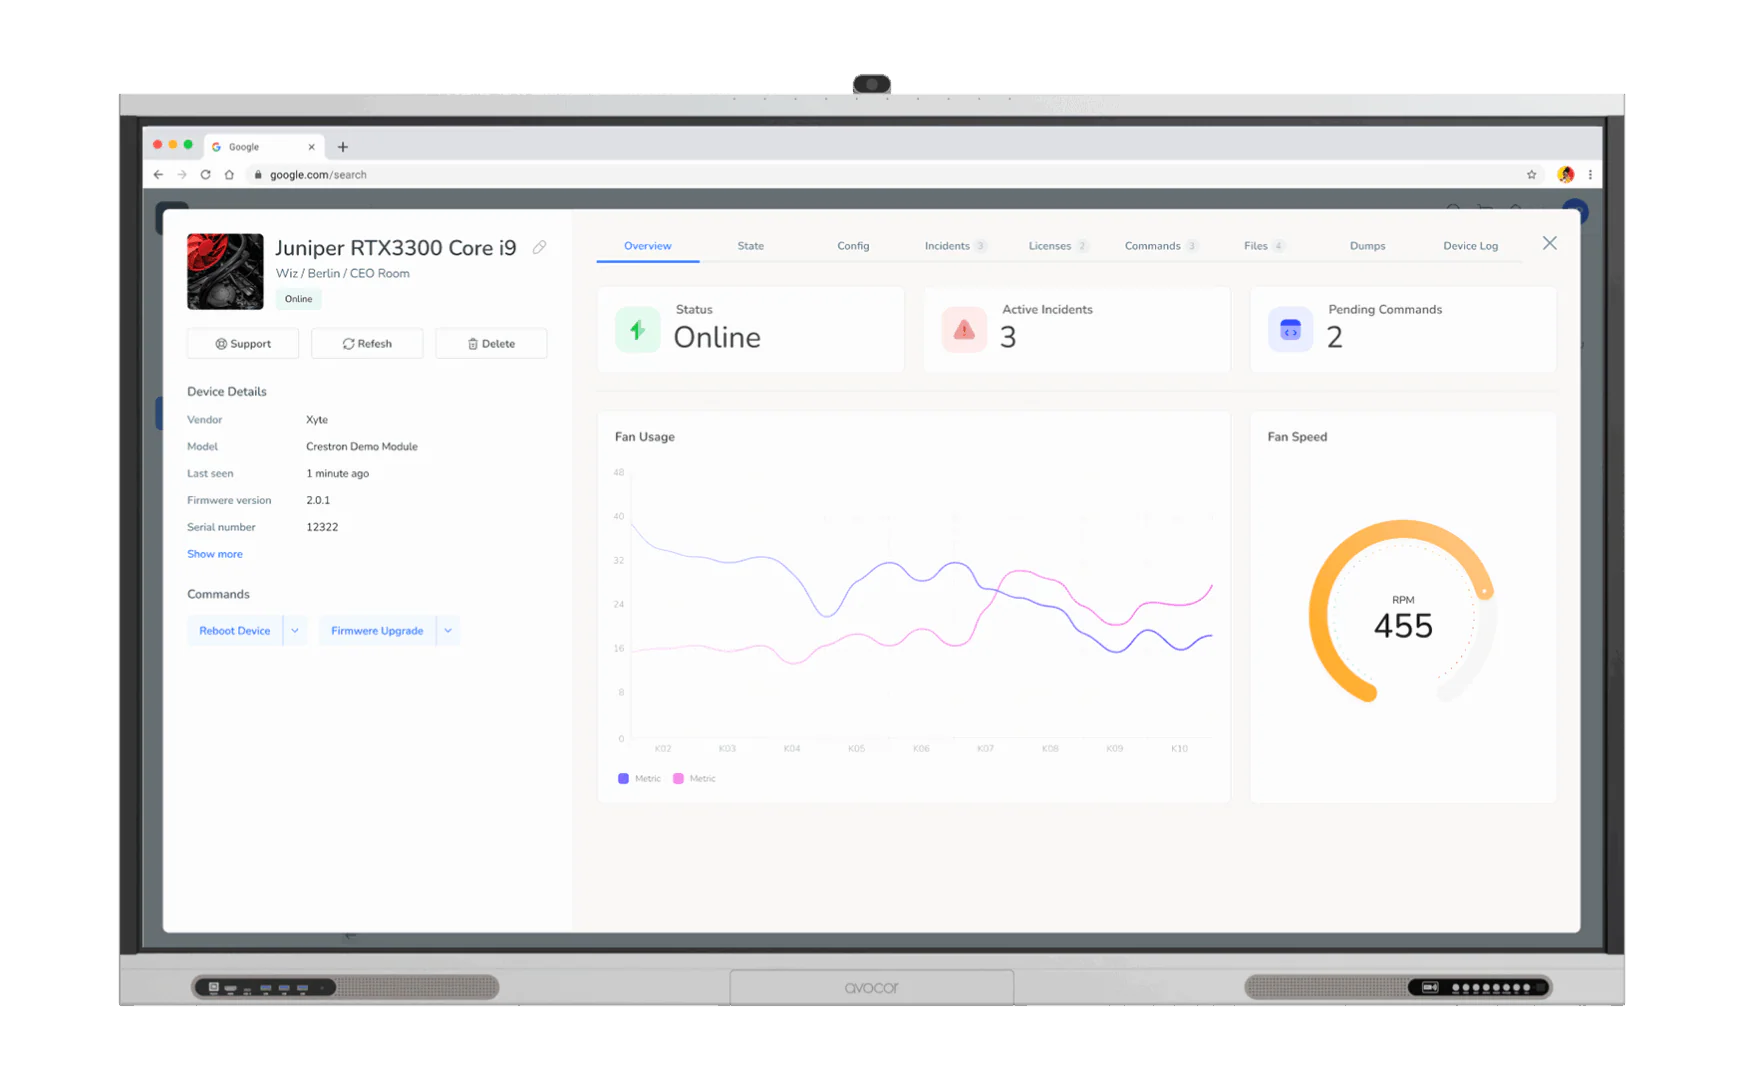This screenshot has height=1080, width=1744.
Task: Click the blue Pending Commands icon
Action: click(1290, 329)
